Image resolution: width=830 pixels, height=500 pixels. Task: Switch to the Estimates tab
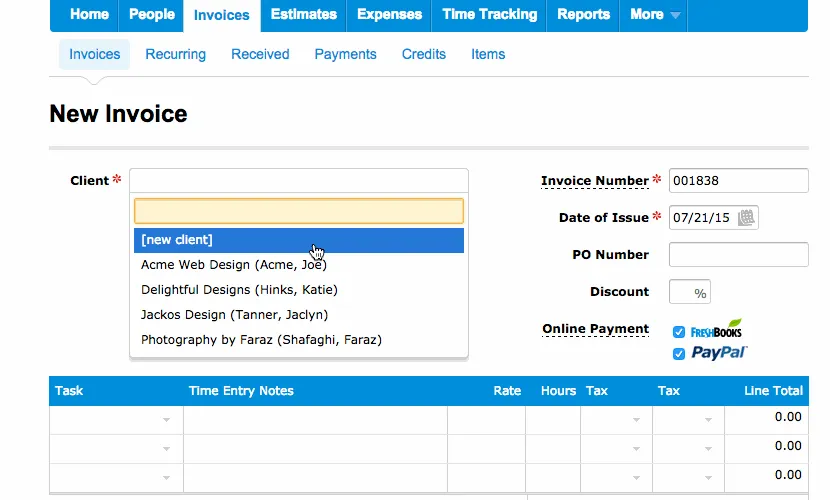[x=303, y=15]
